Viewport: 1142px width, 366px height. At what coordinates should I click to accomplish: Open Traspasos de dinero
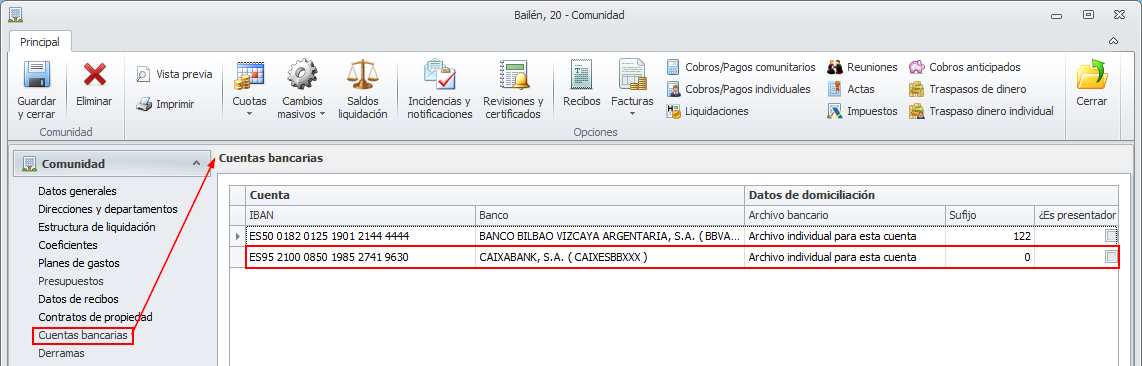click(x=967, y=89)
